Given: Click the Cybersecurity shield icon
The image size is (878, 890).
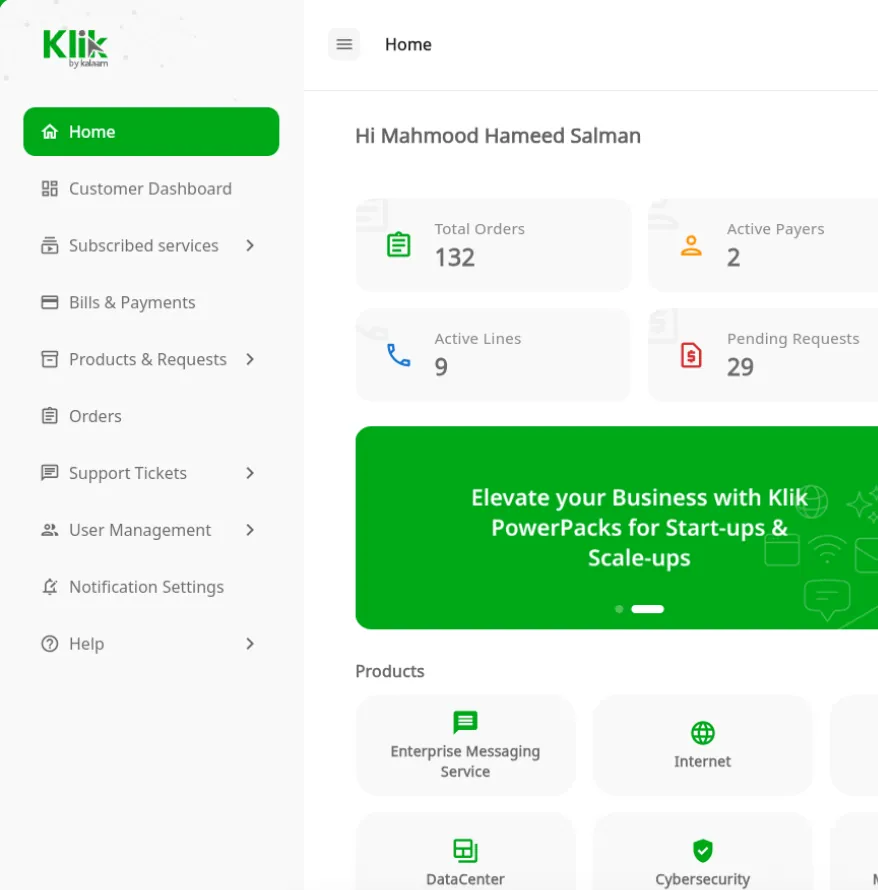Looking at the screenshot, I should point(703,850).
